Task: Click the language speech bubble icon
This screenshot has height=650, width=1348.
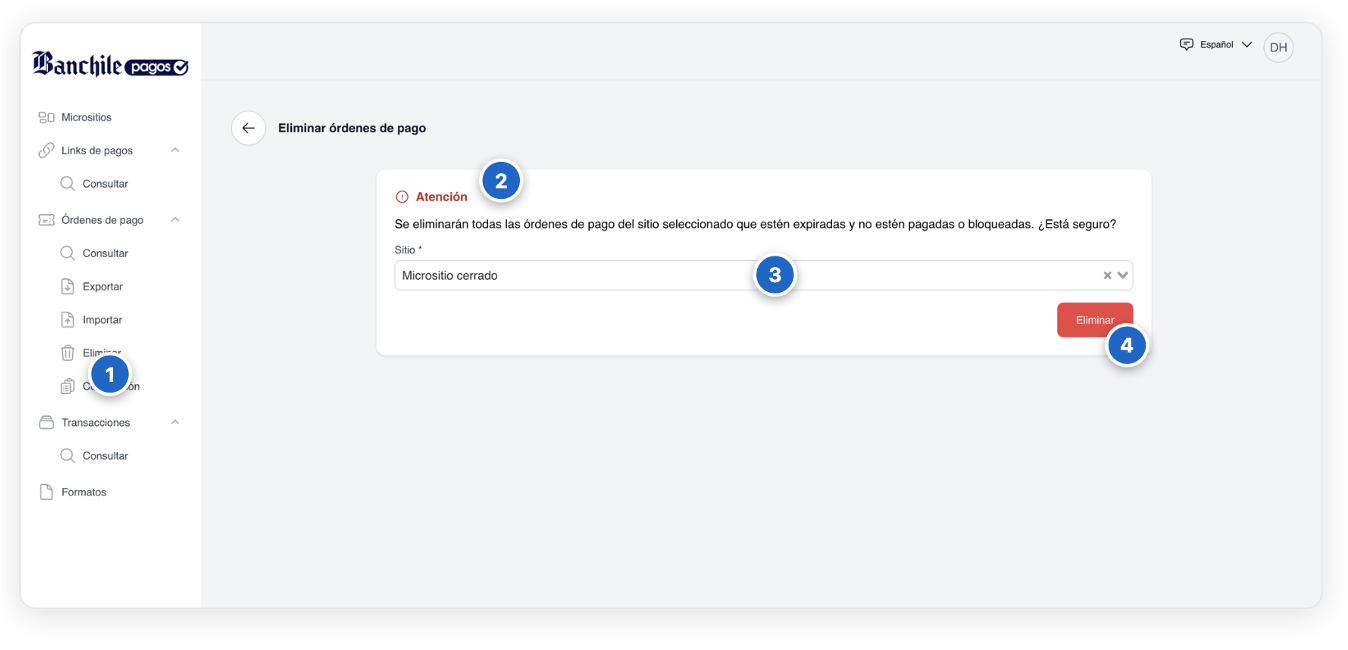Action: pos(1187,45)
